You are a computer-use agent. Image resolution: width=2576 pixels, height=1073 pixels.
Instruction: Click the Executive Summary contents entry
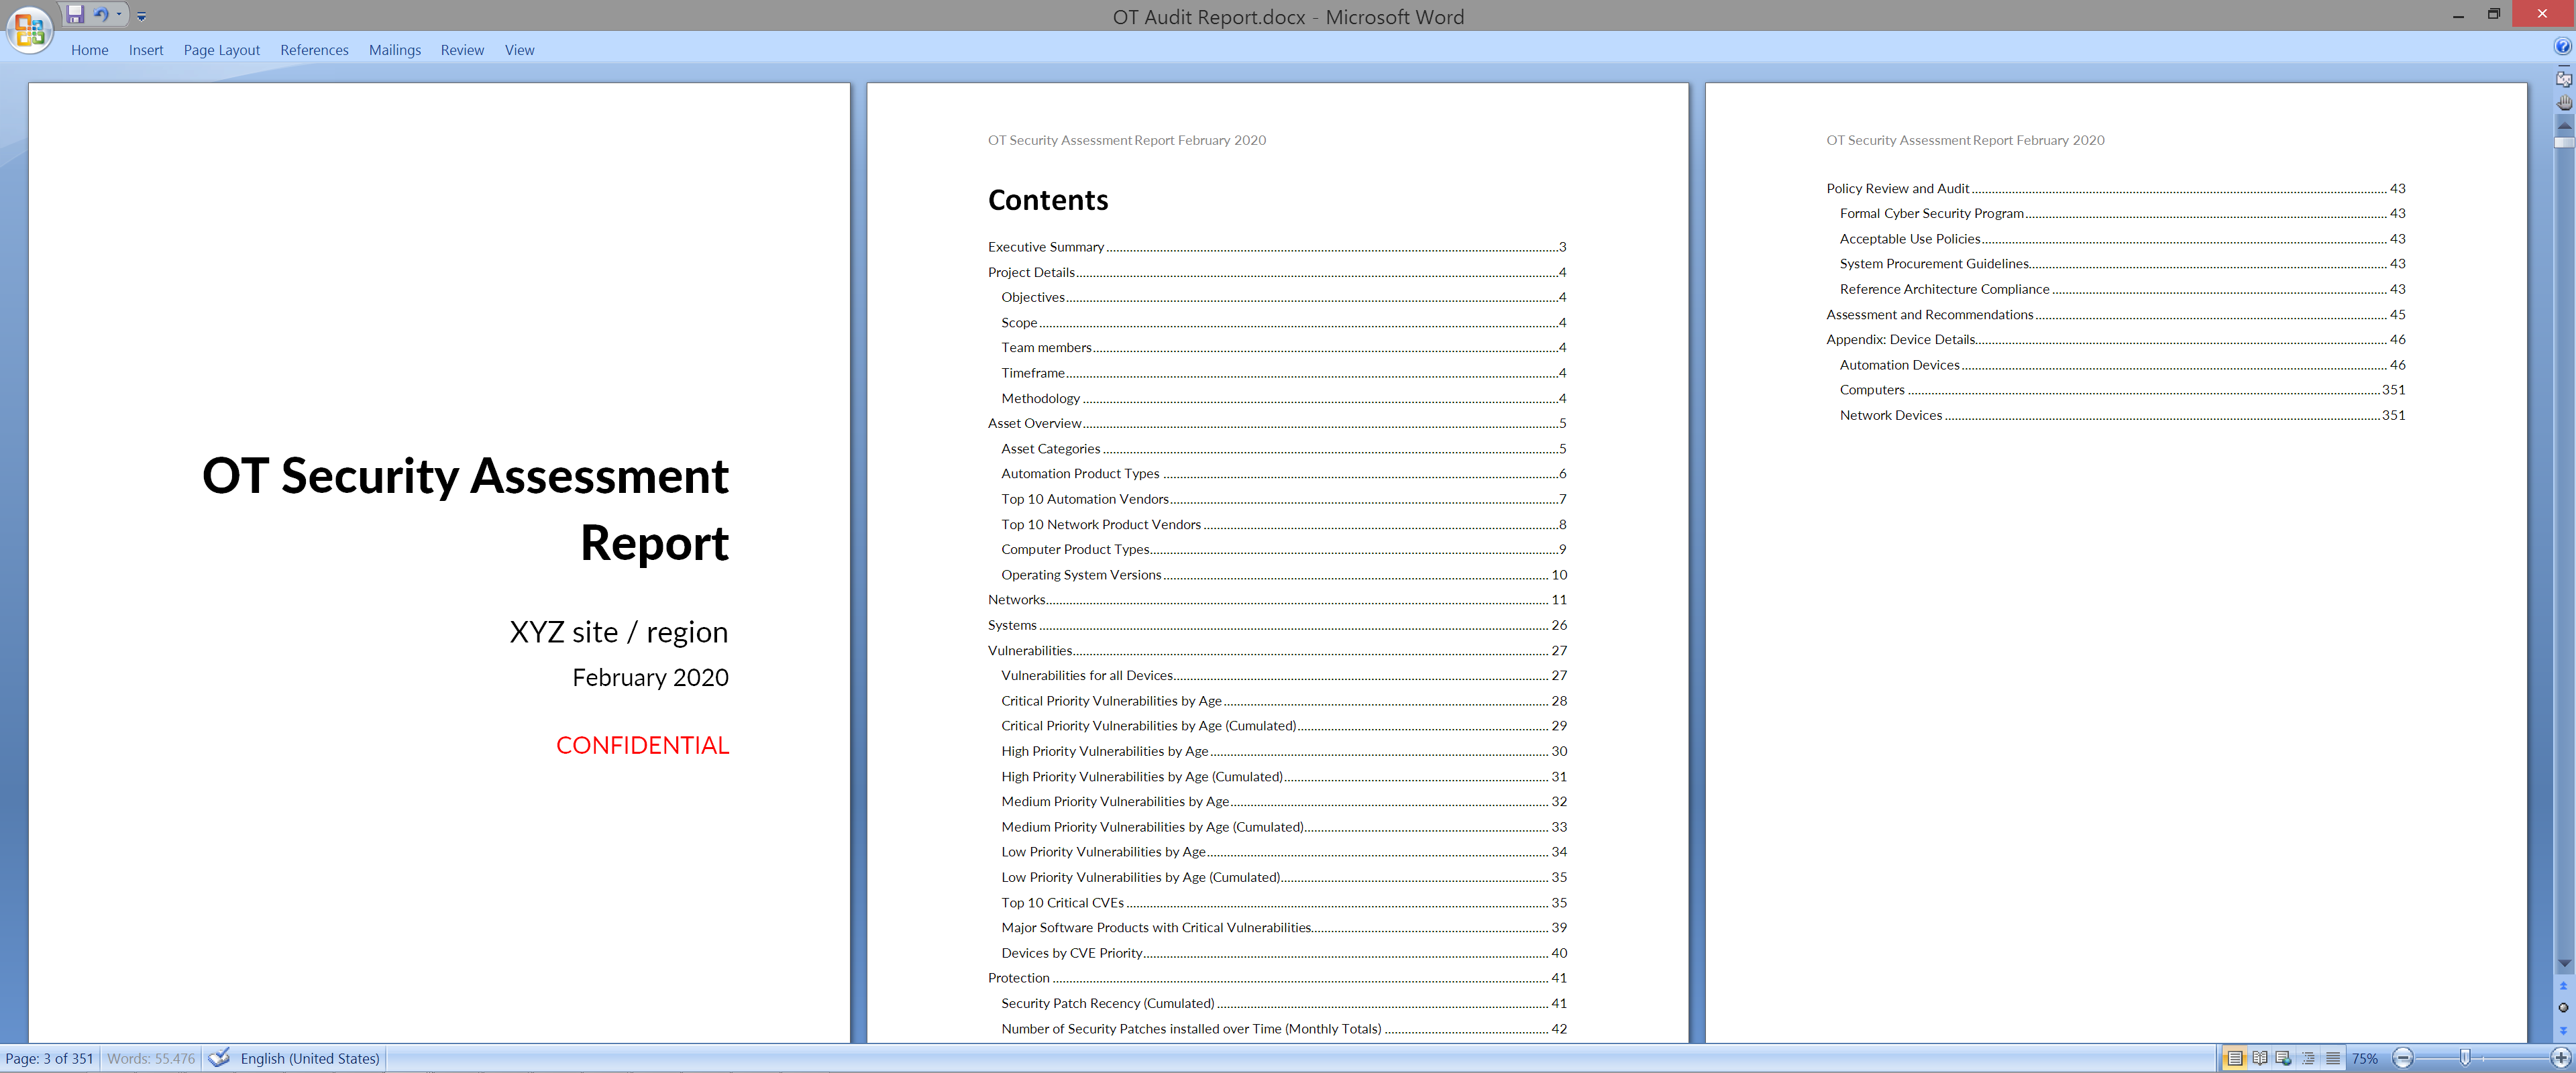(1277, 247)
